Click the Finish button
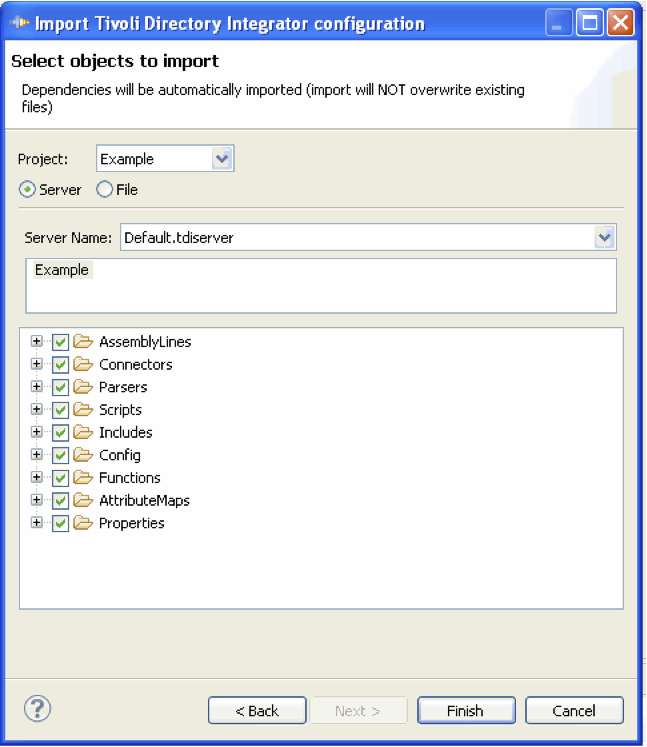 click(x=466, y=710)
